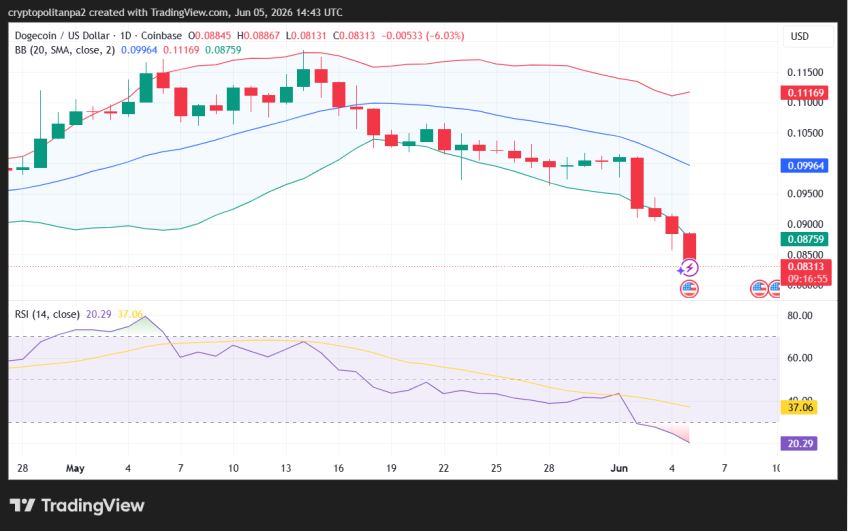Image resolution: width=848 pixels, height=531 pixels.
Task: Click date 22 on the time axis
Action: (x=443, y=468)
